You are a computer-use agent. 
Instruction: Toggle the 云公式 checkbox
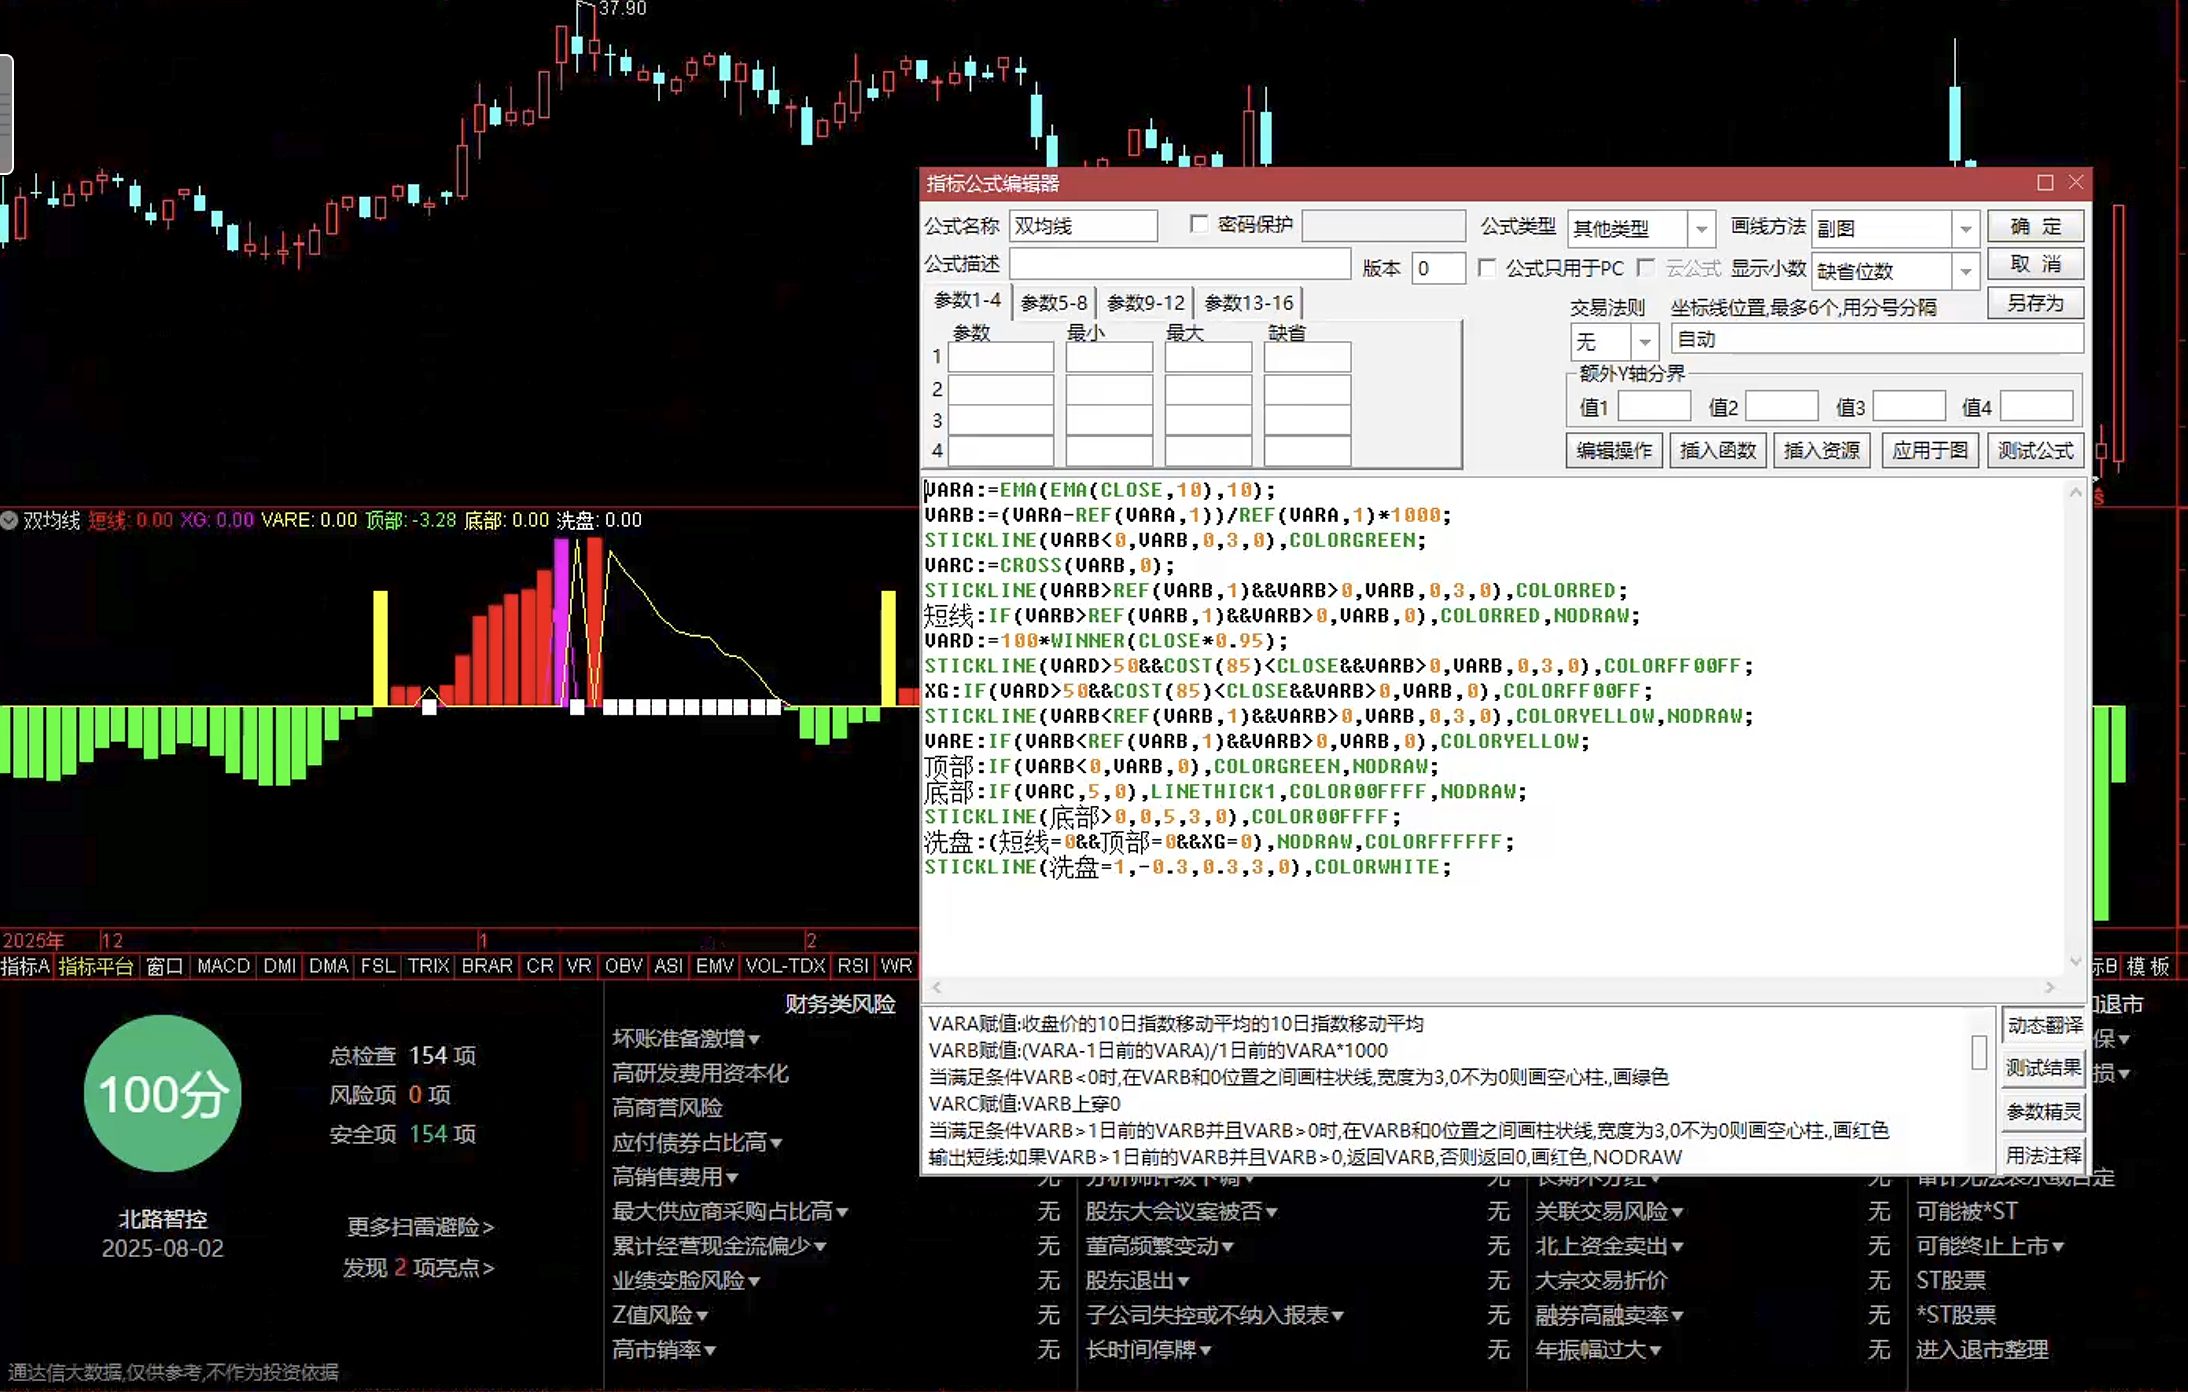coord(1646,268)
